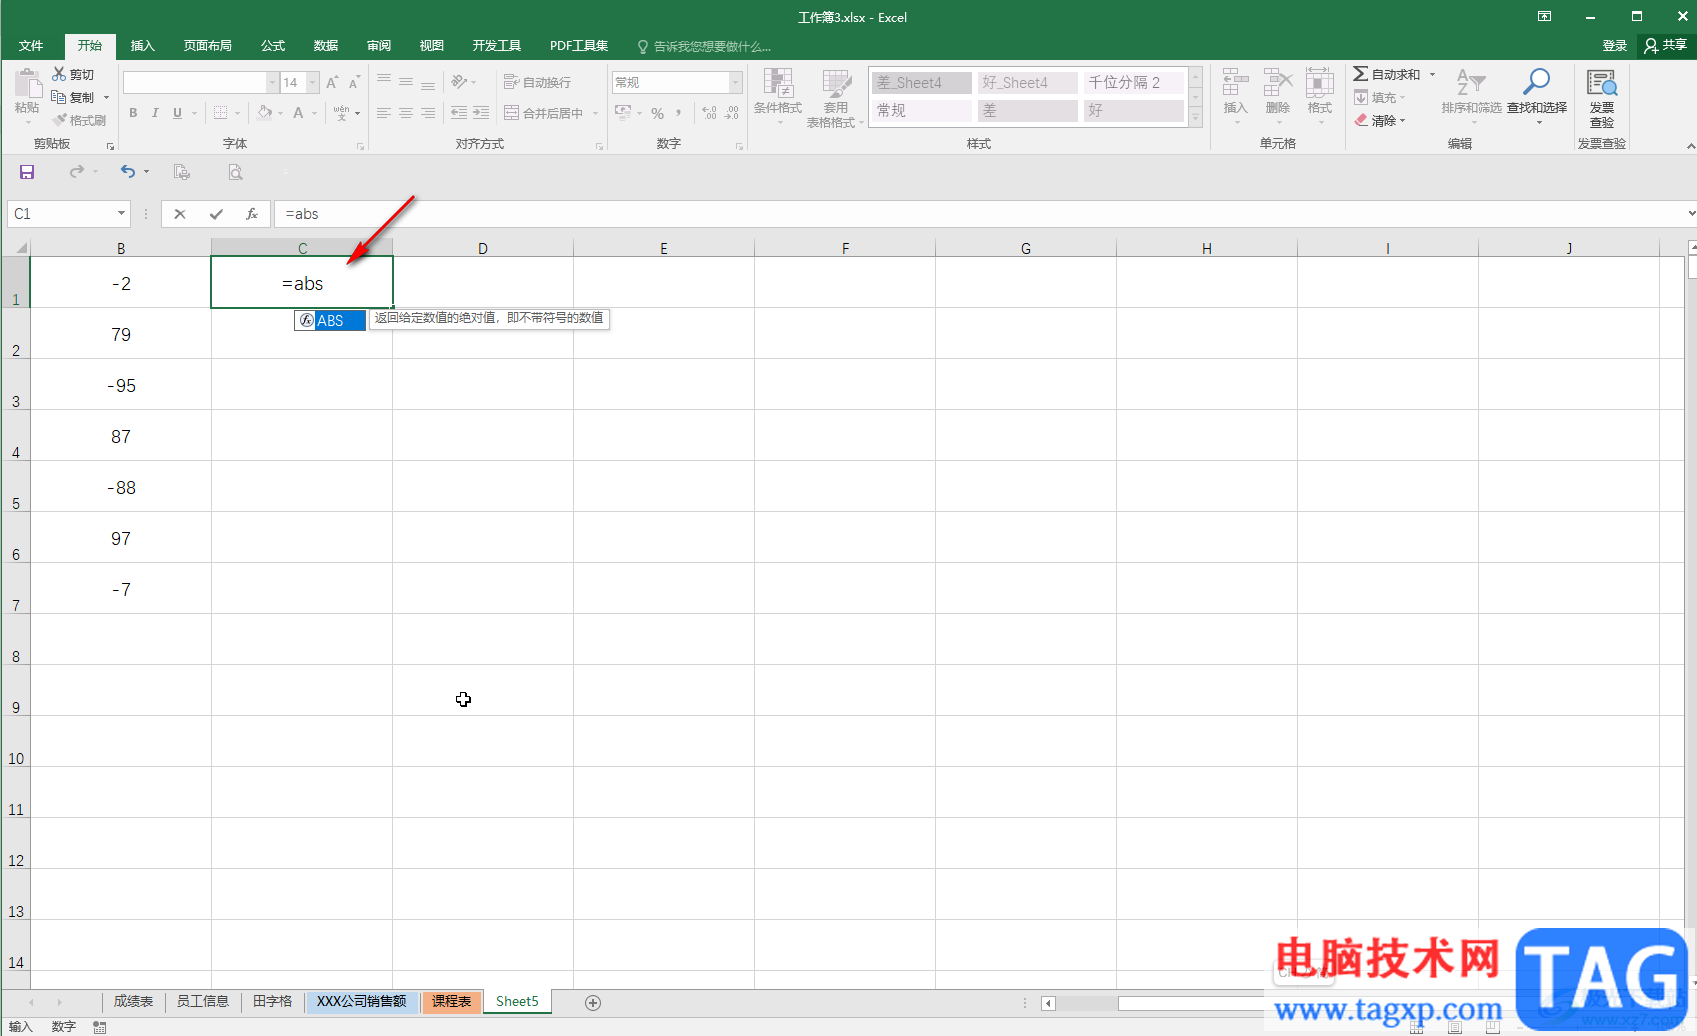Click percent style icon
The width and height of the screenshot is (1697, 1036).
coord(657,113)
